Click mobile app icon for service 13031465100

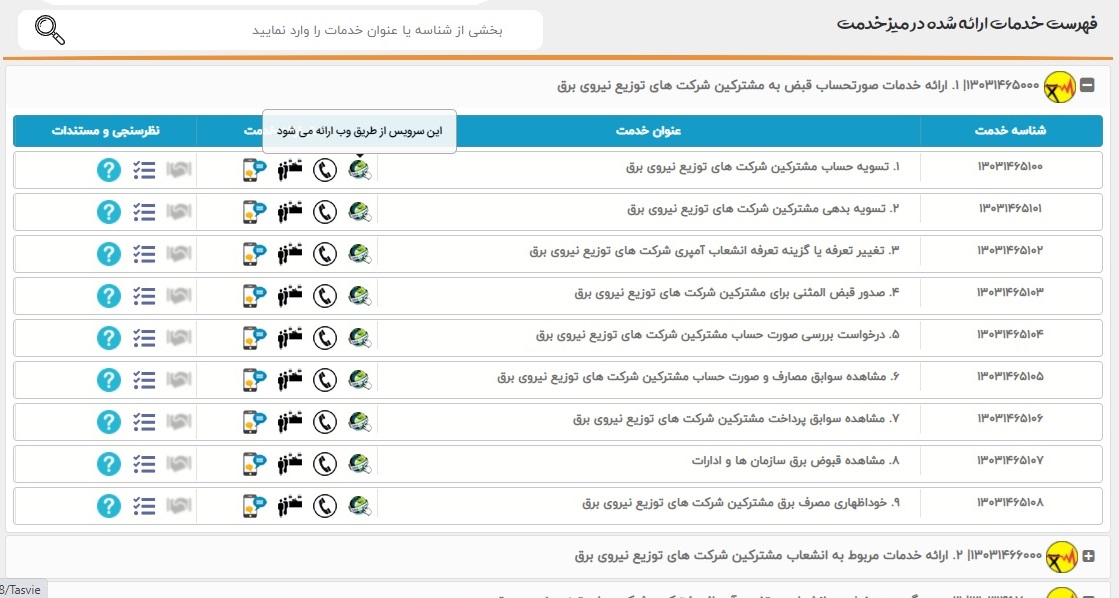click(x=254, y=170)
